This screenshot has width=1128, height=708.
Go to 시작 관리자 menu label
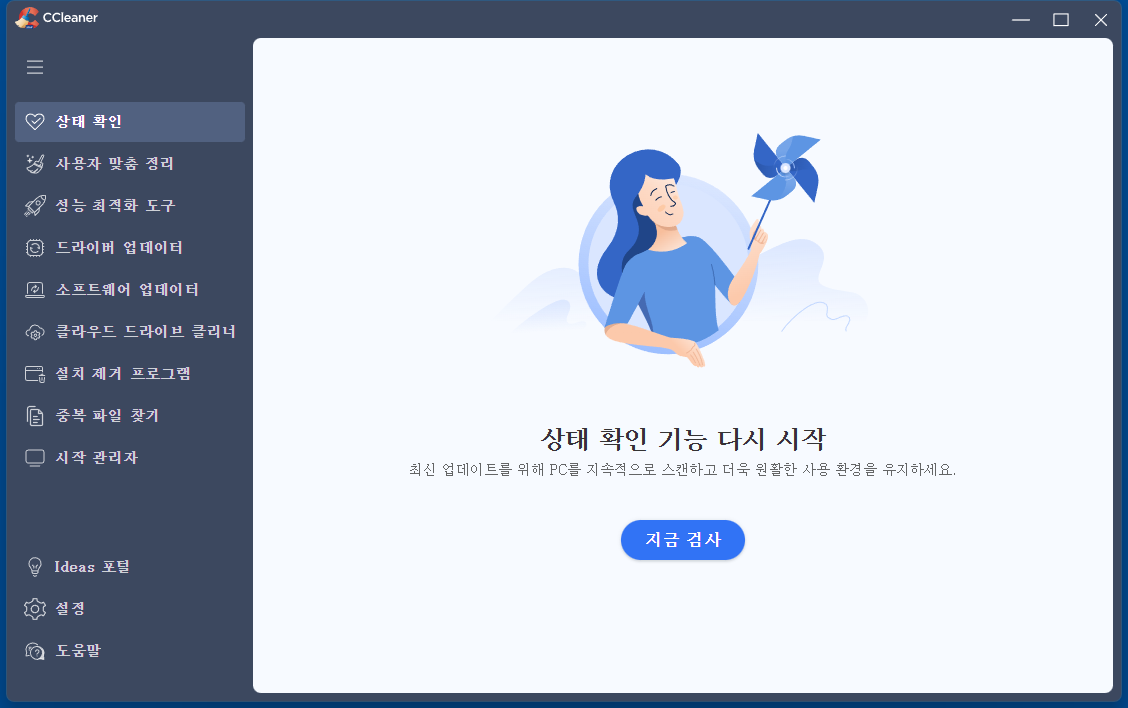(97, 458)
